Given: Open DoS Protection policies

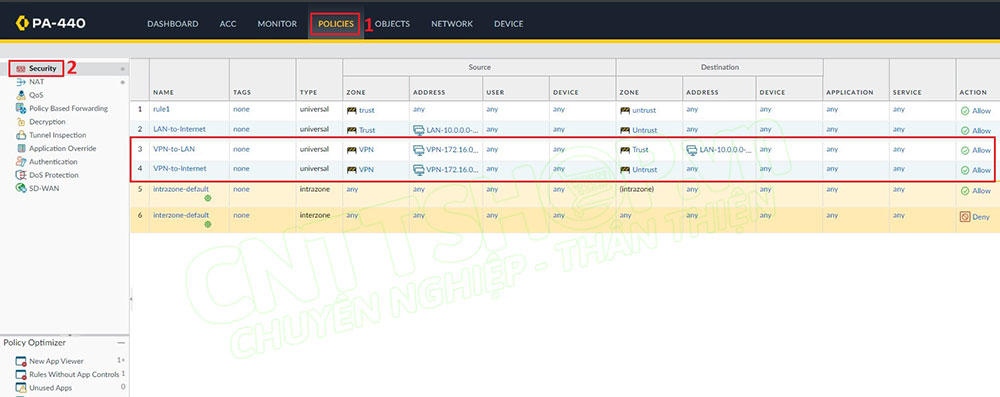Looking at the screenshot, I should pyautogui.click(x=54, y=175).
